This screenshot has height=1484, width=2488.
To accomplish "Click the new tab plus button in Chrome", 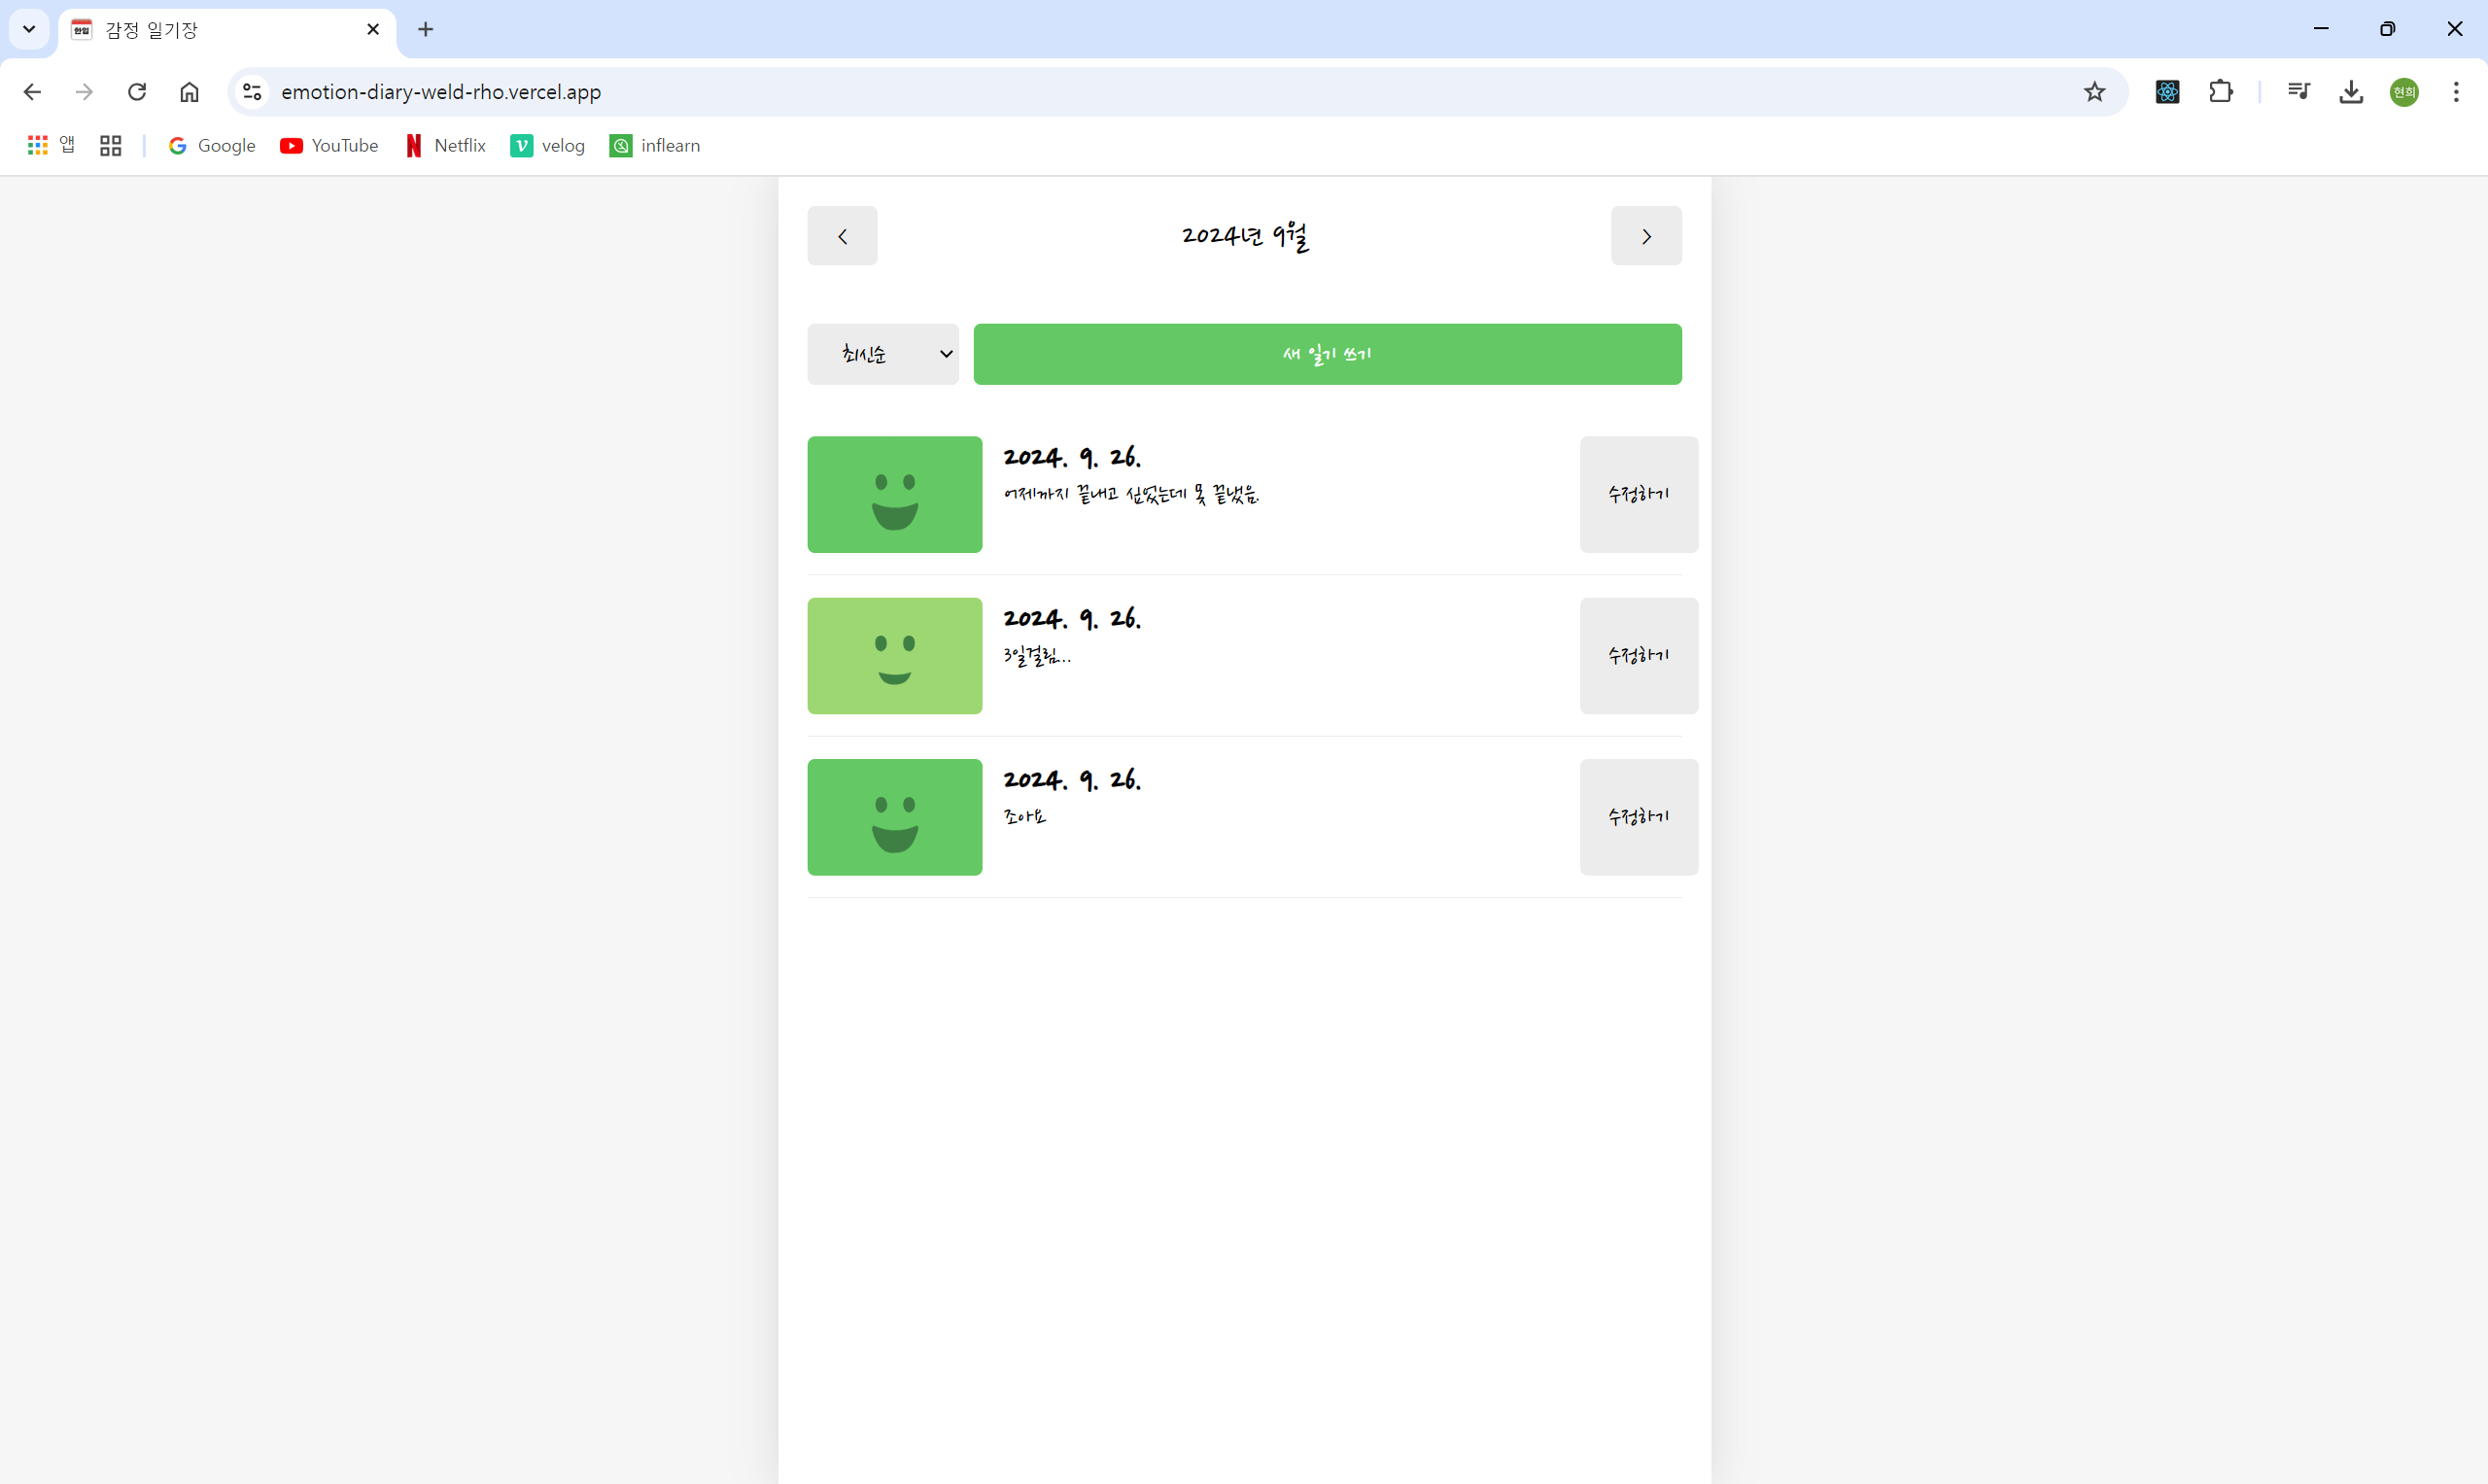I will (426, 28).
